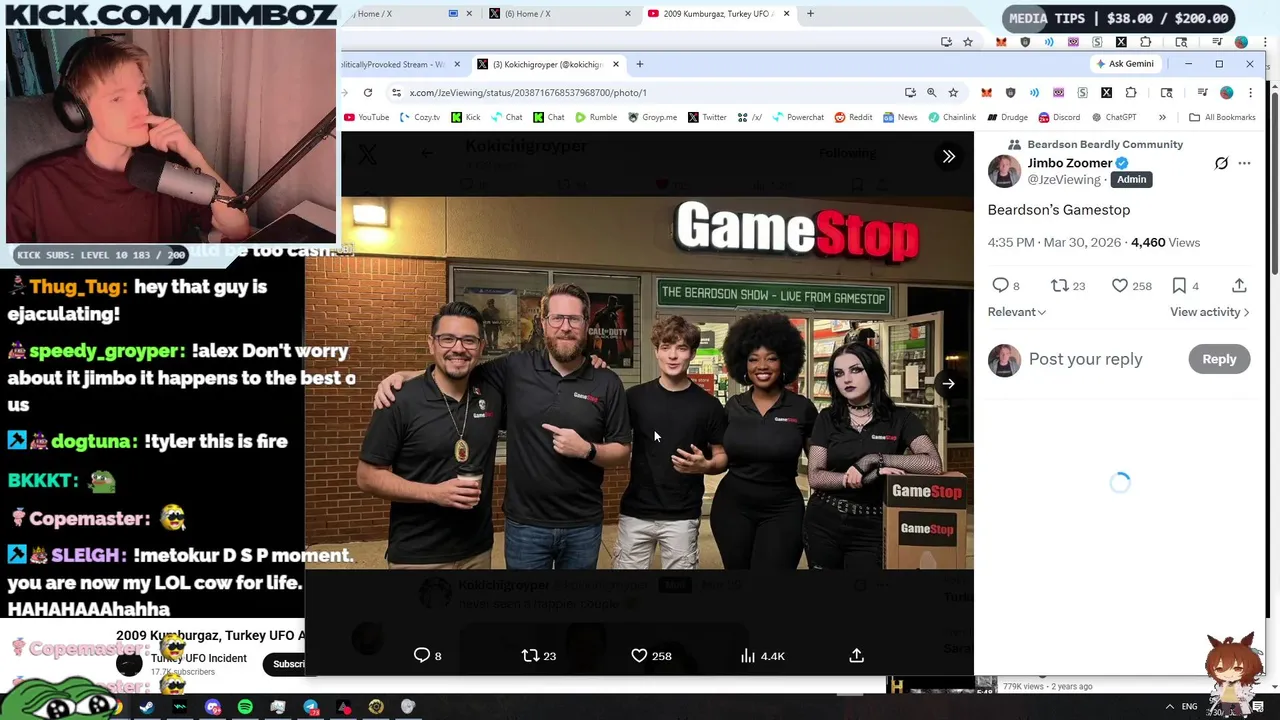Open tweet more options (three dots)
This screenshot has width=1280, height=720.
tap(1244, 163)
